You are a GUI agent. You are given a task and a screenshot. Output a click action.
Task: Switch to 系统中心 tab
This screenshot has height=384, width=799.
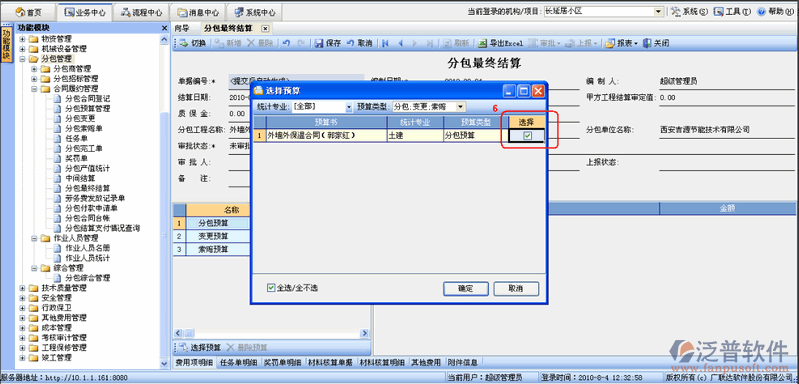pos(254,12)
